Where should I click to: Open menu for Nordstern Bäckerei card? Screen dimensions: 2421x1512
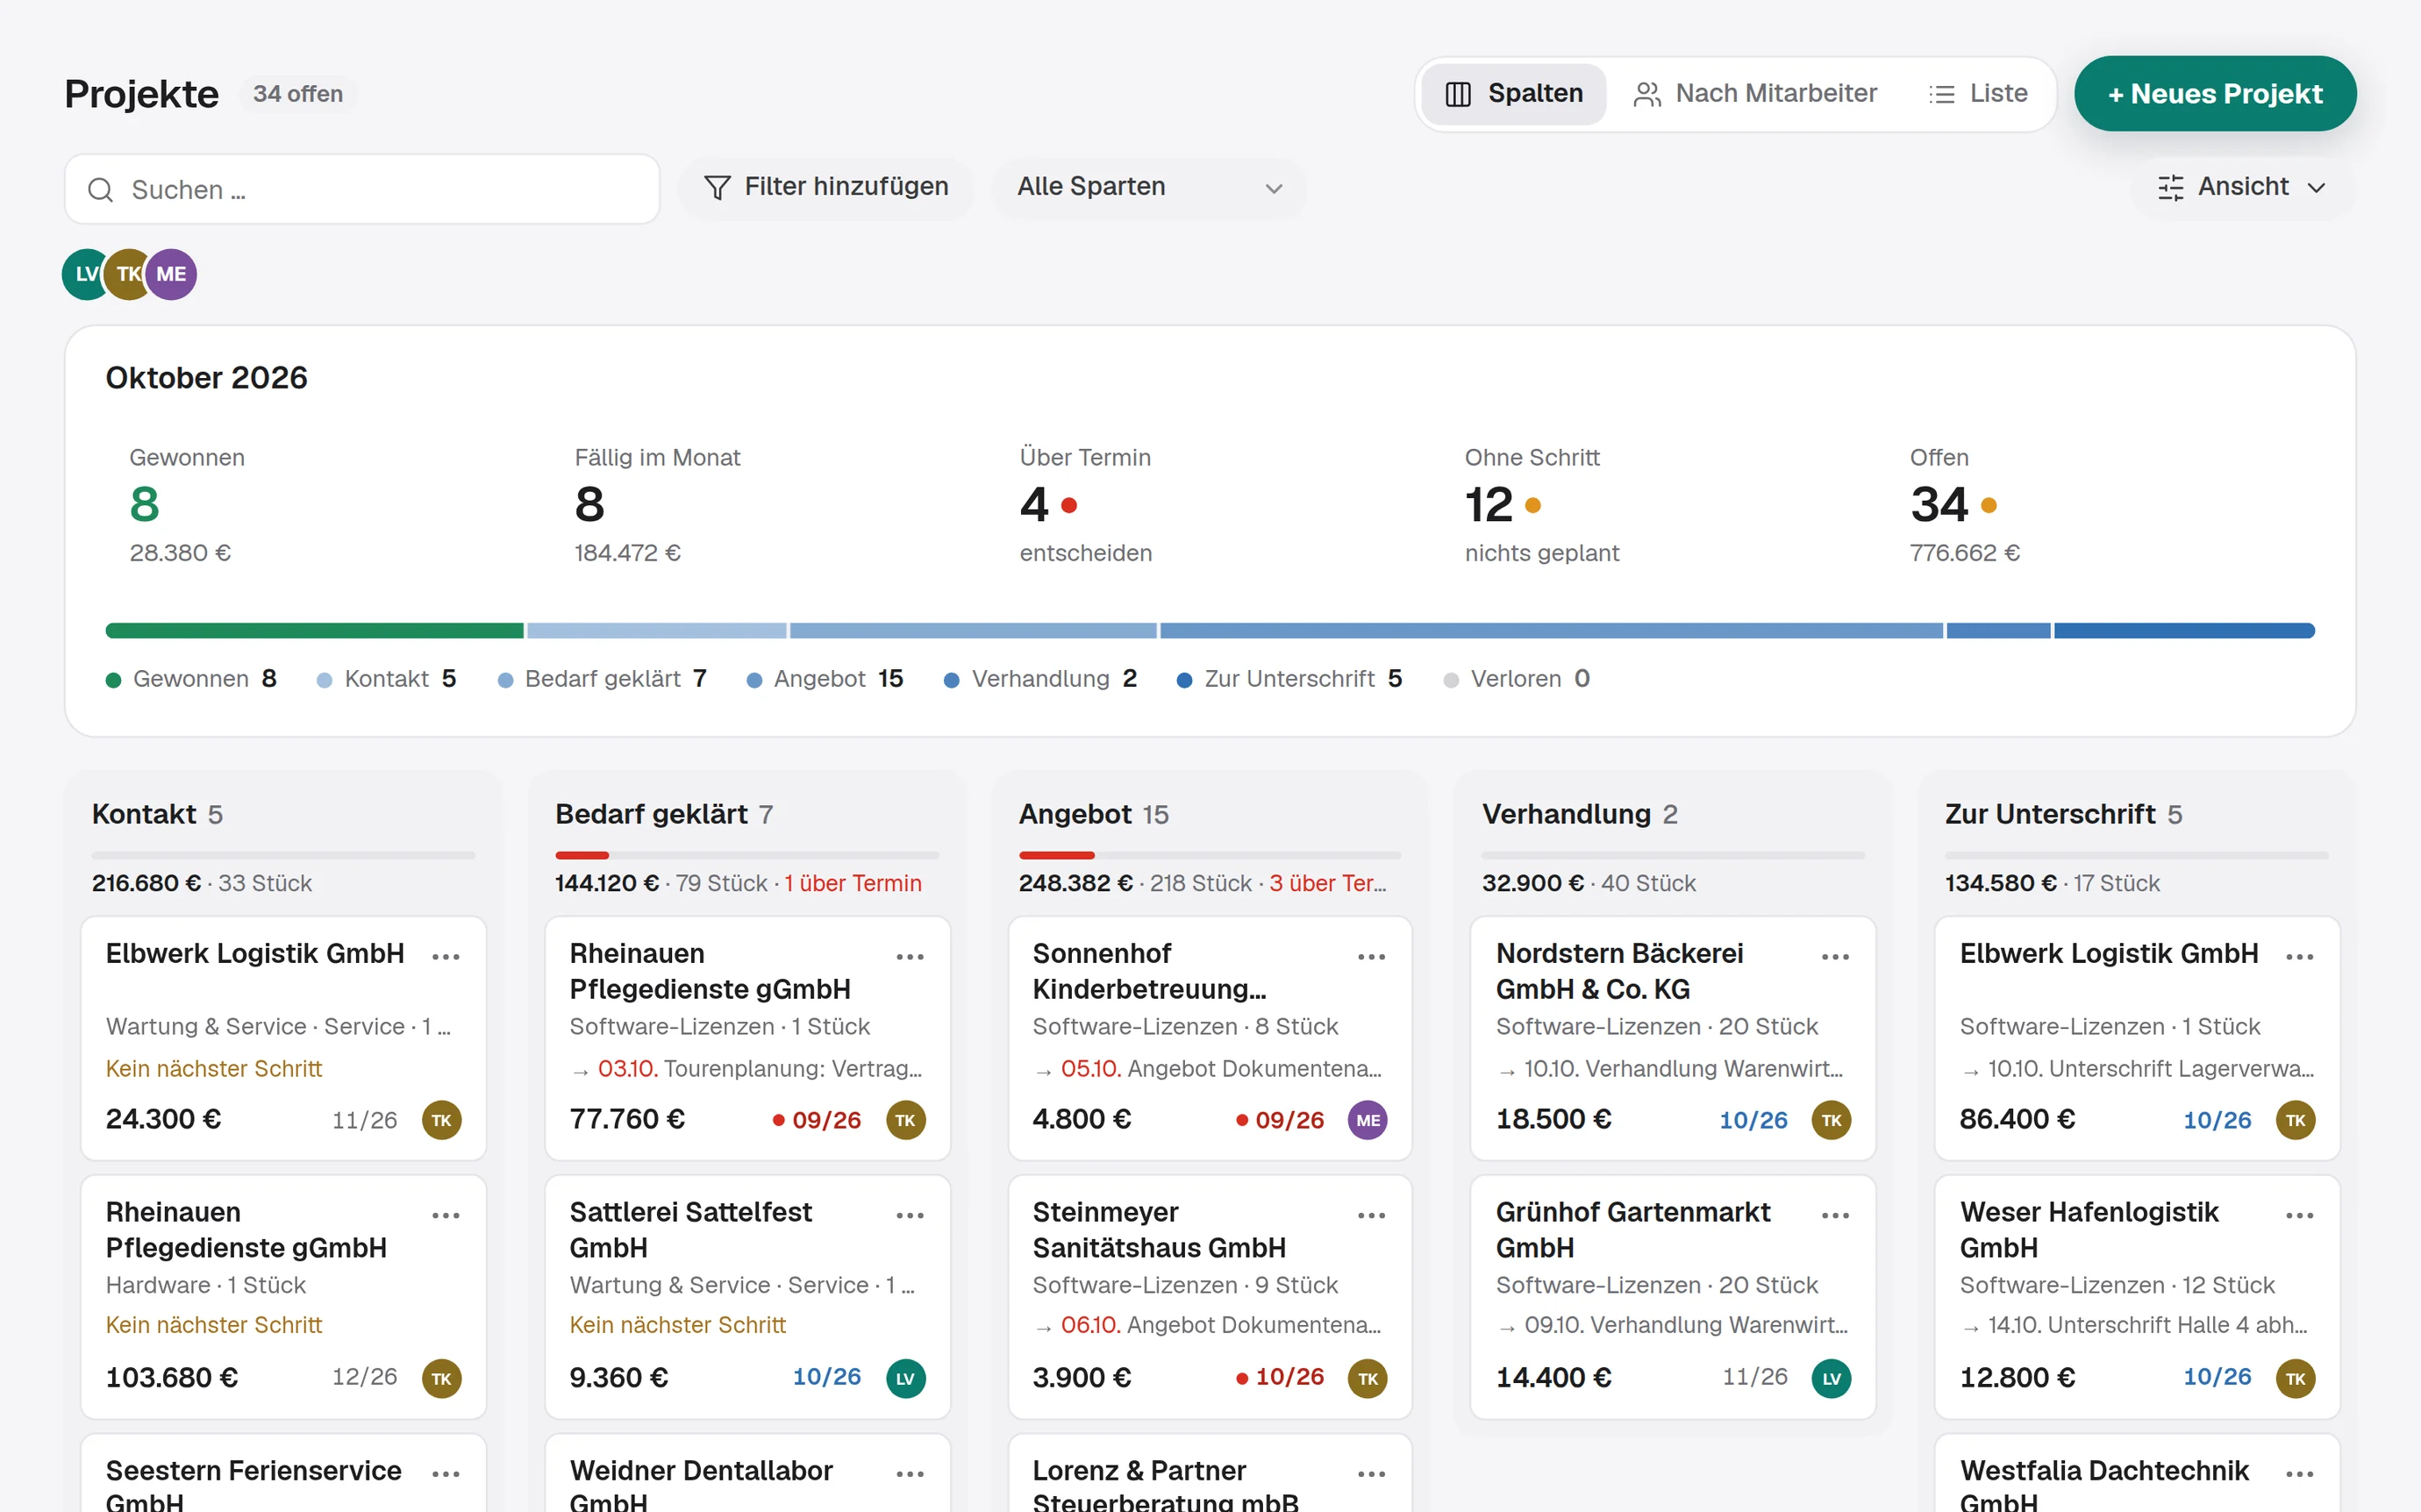1836,957
